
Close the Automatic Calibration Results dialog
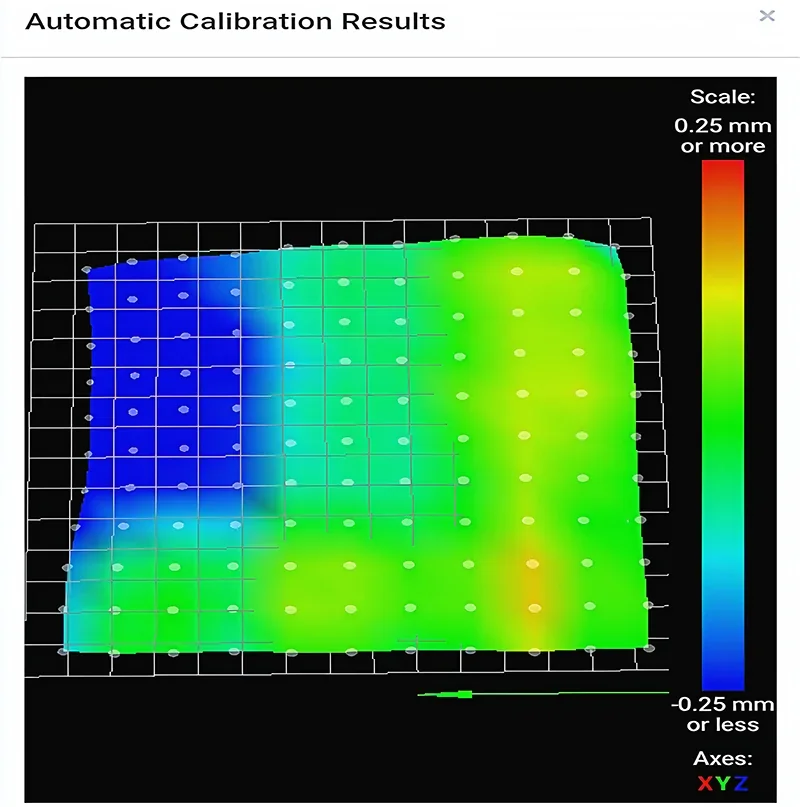(x=767, y=17)
